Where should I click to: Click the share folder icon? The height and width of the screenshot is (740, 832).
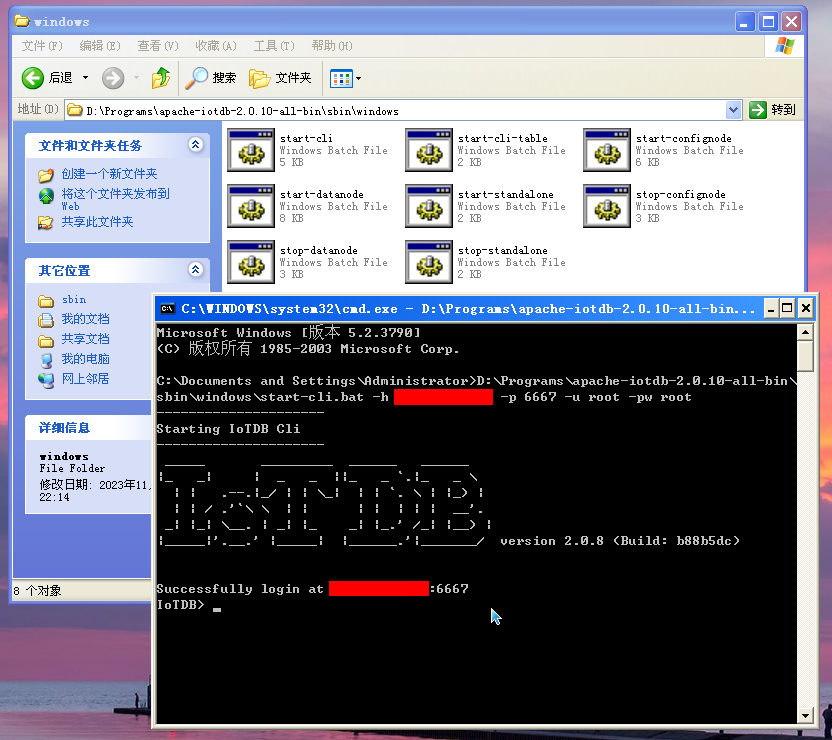[46, 222]
